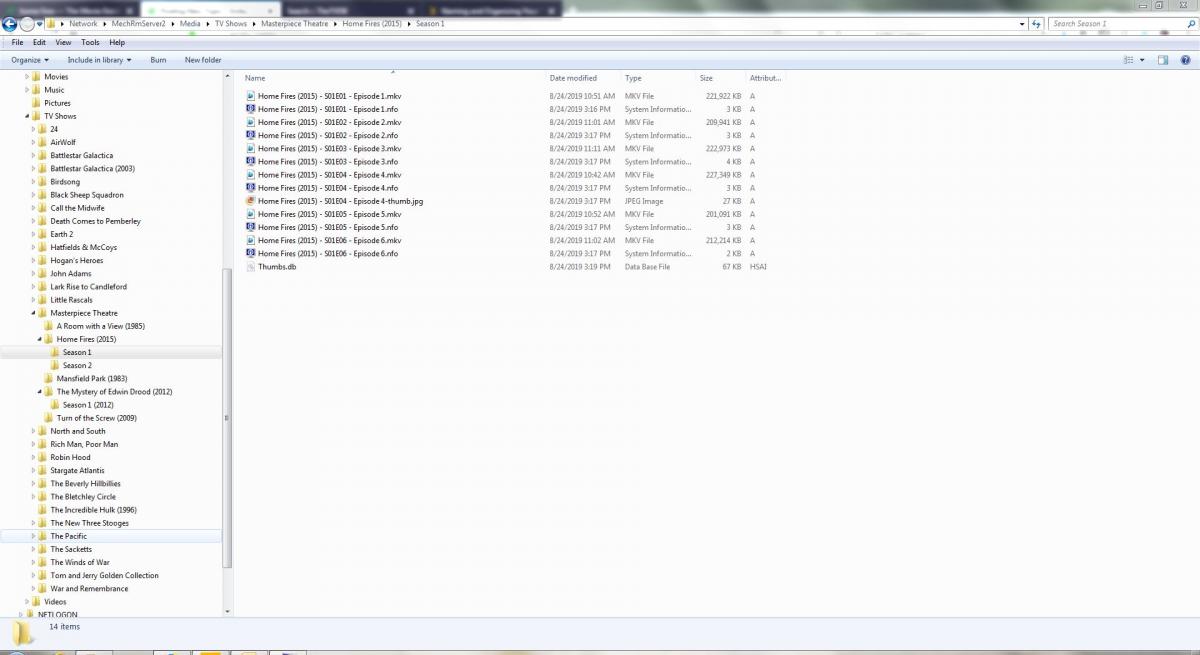Image resolution: width=1200 pixels, height=655 pixels.
Task: Refresh the folder using the address bar refresh icon
Action: pyautogui.click(x=1037, y=24)
